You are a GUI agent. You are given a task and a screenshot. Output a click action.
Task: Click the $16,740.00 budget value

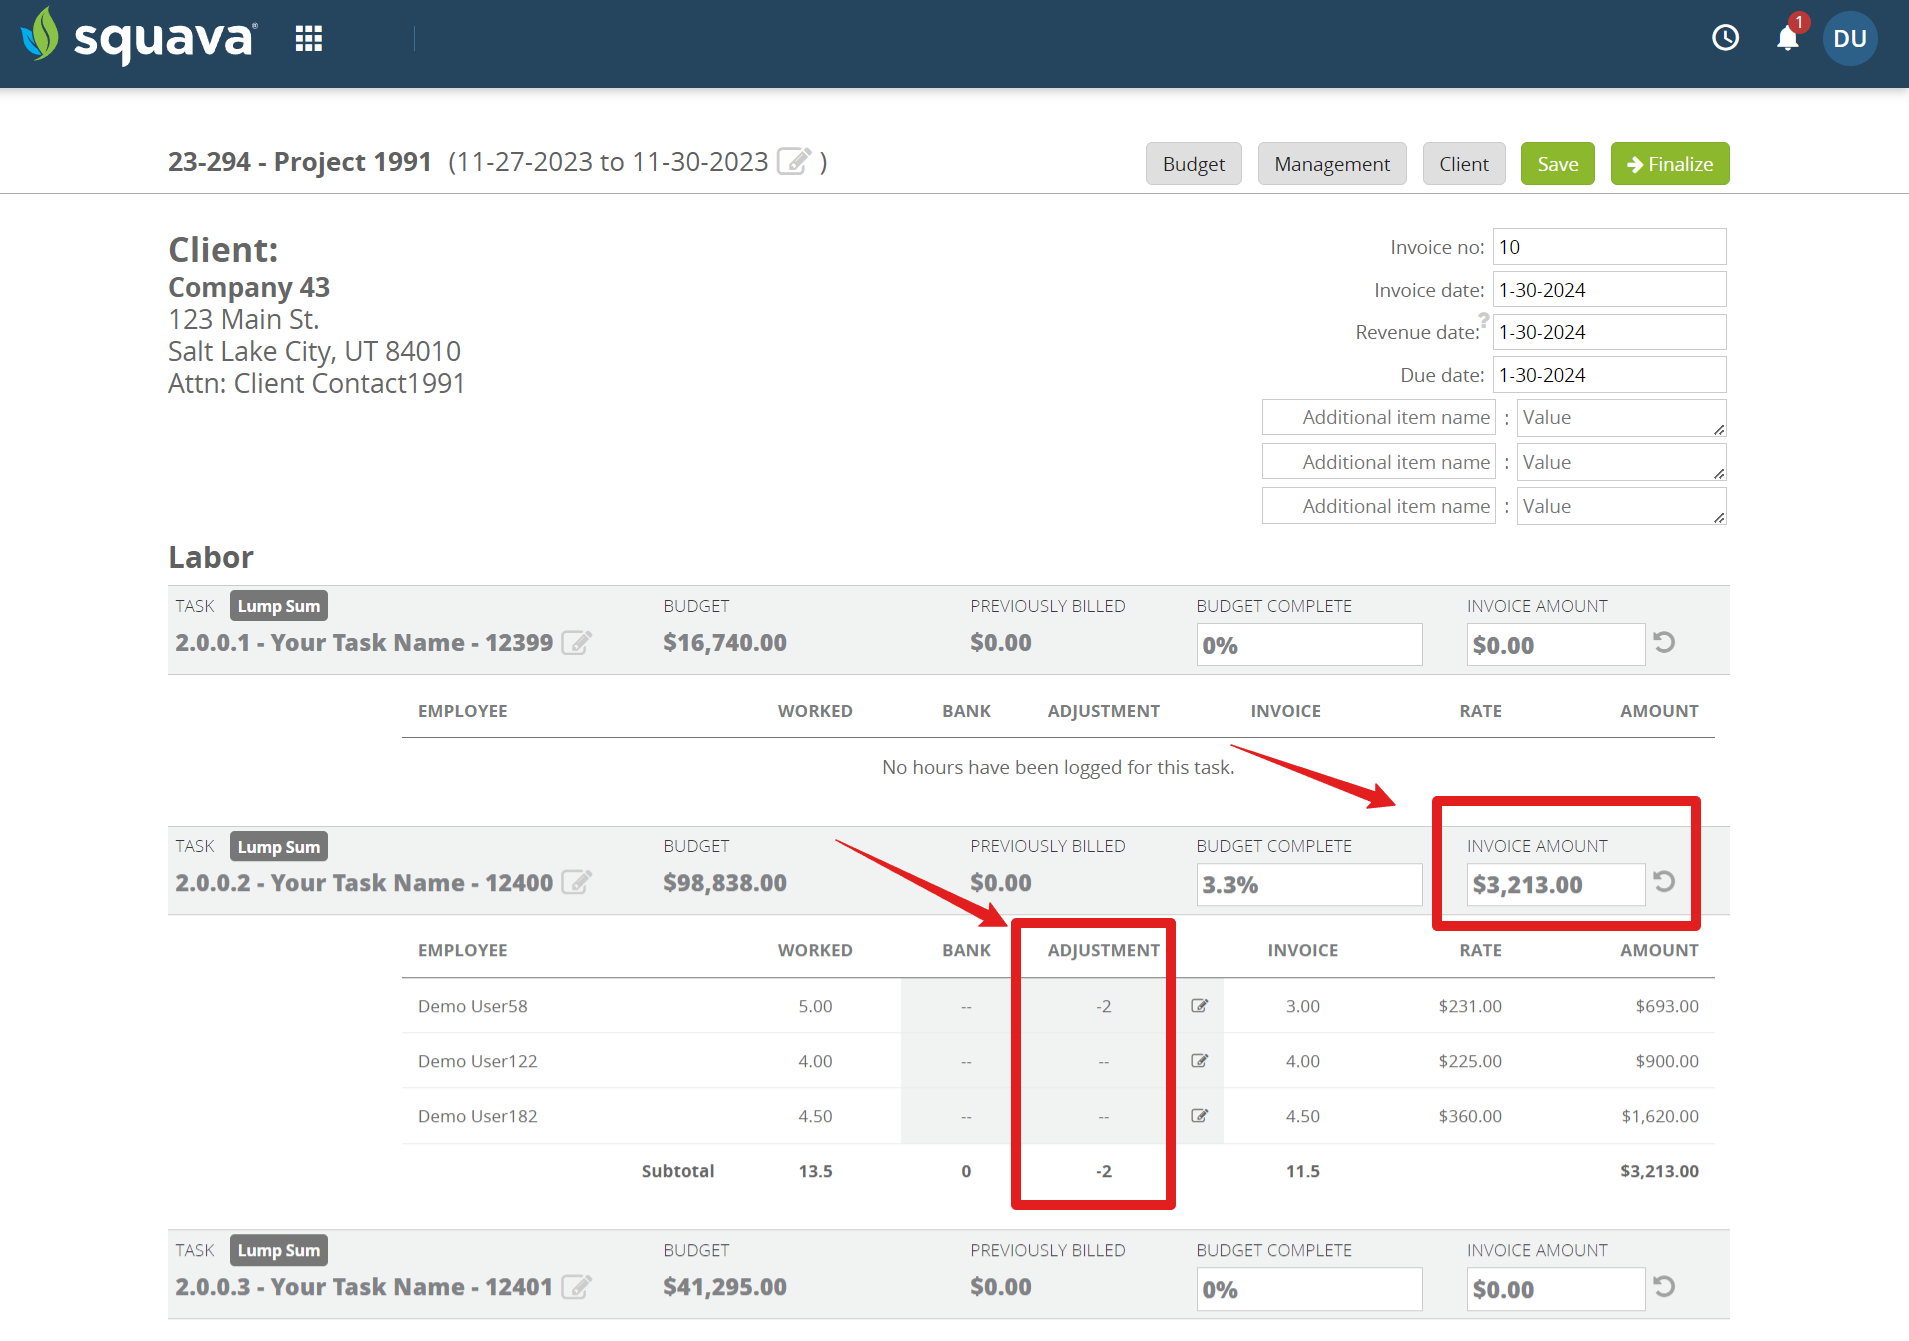[x=725, y=643]
